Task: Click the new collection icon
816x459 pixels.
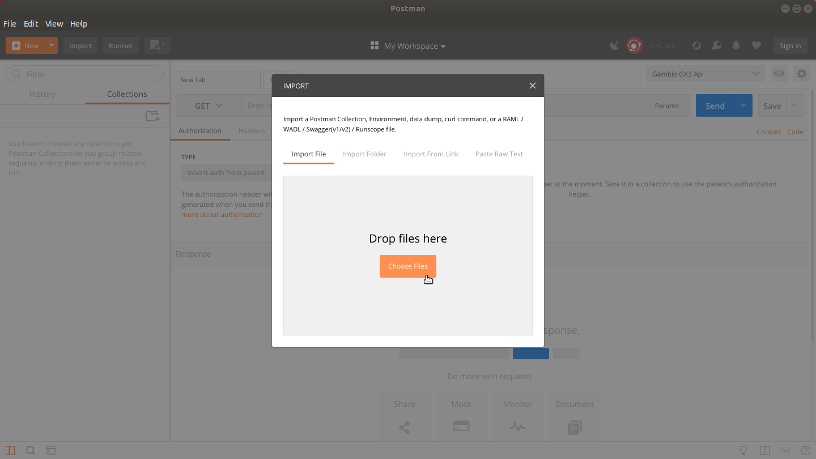Action: click(152, 116)
